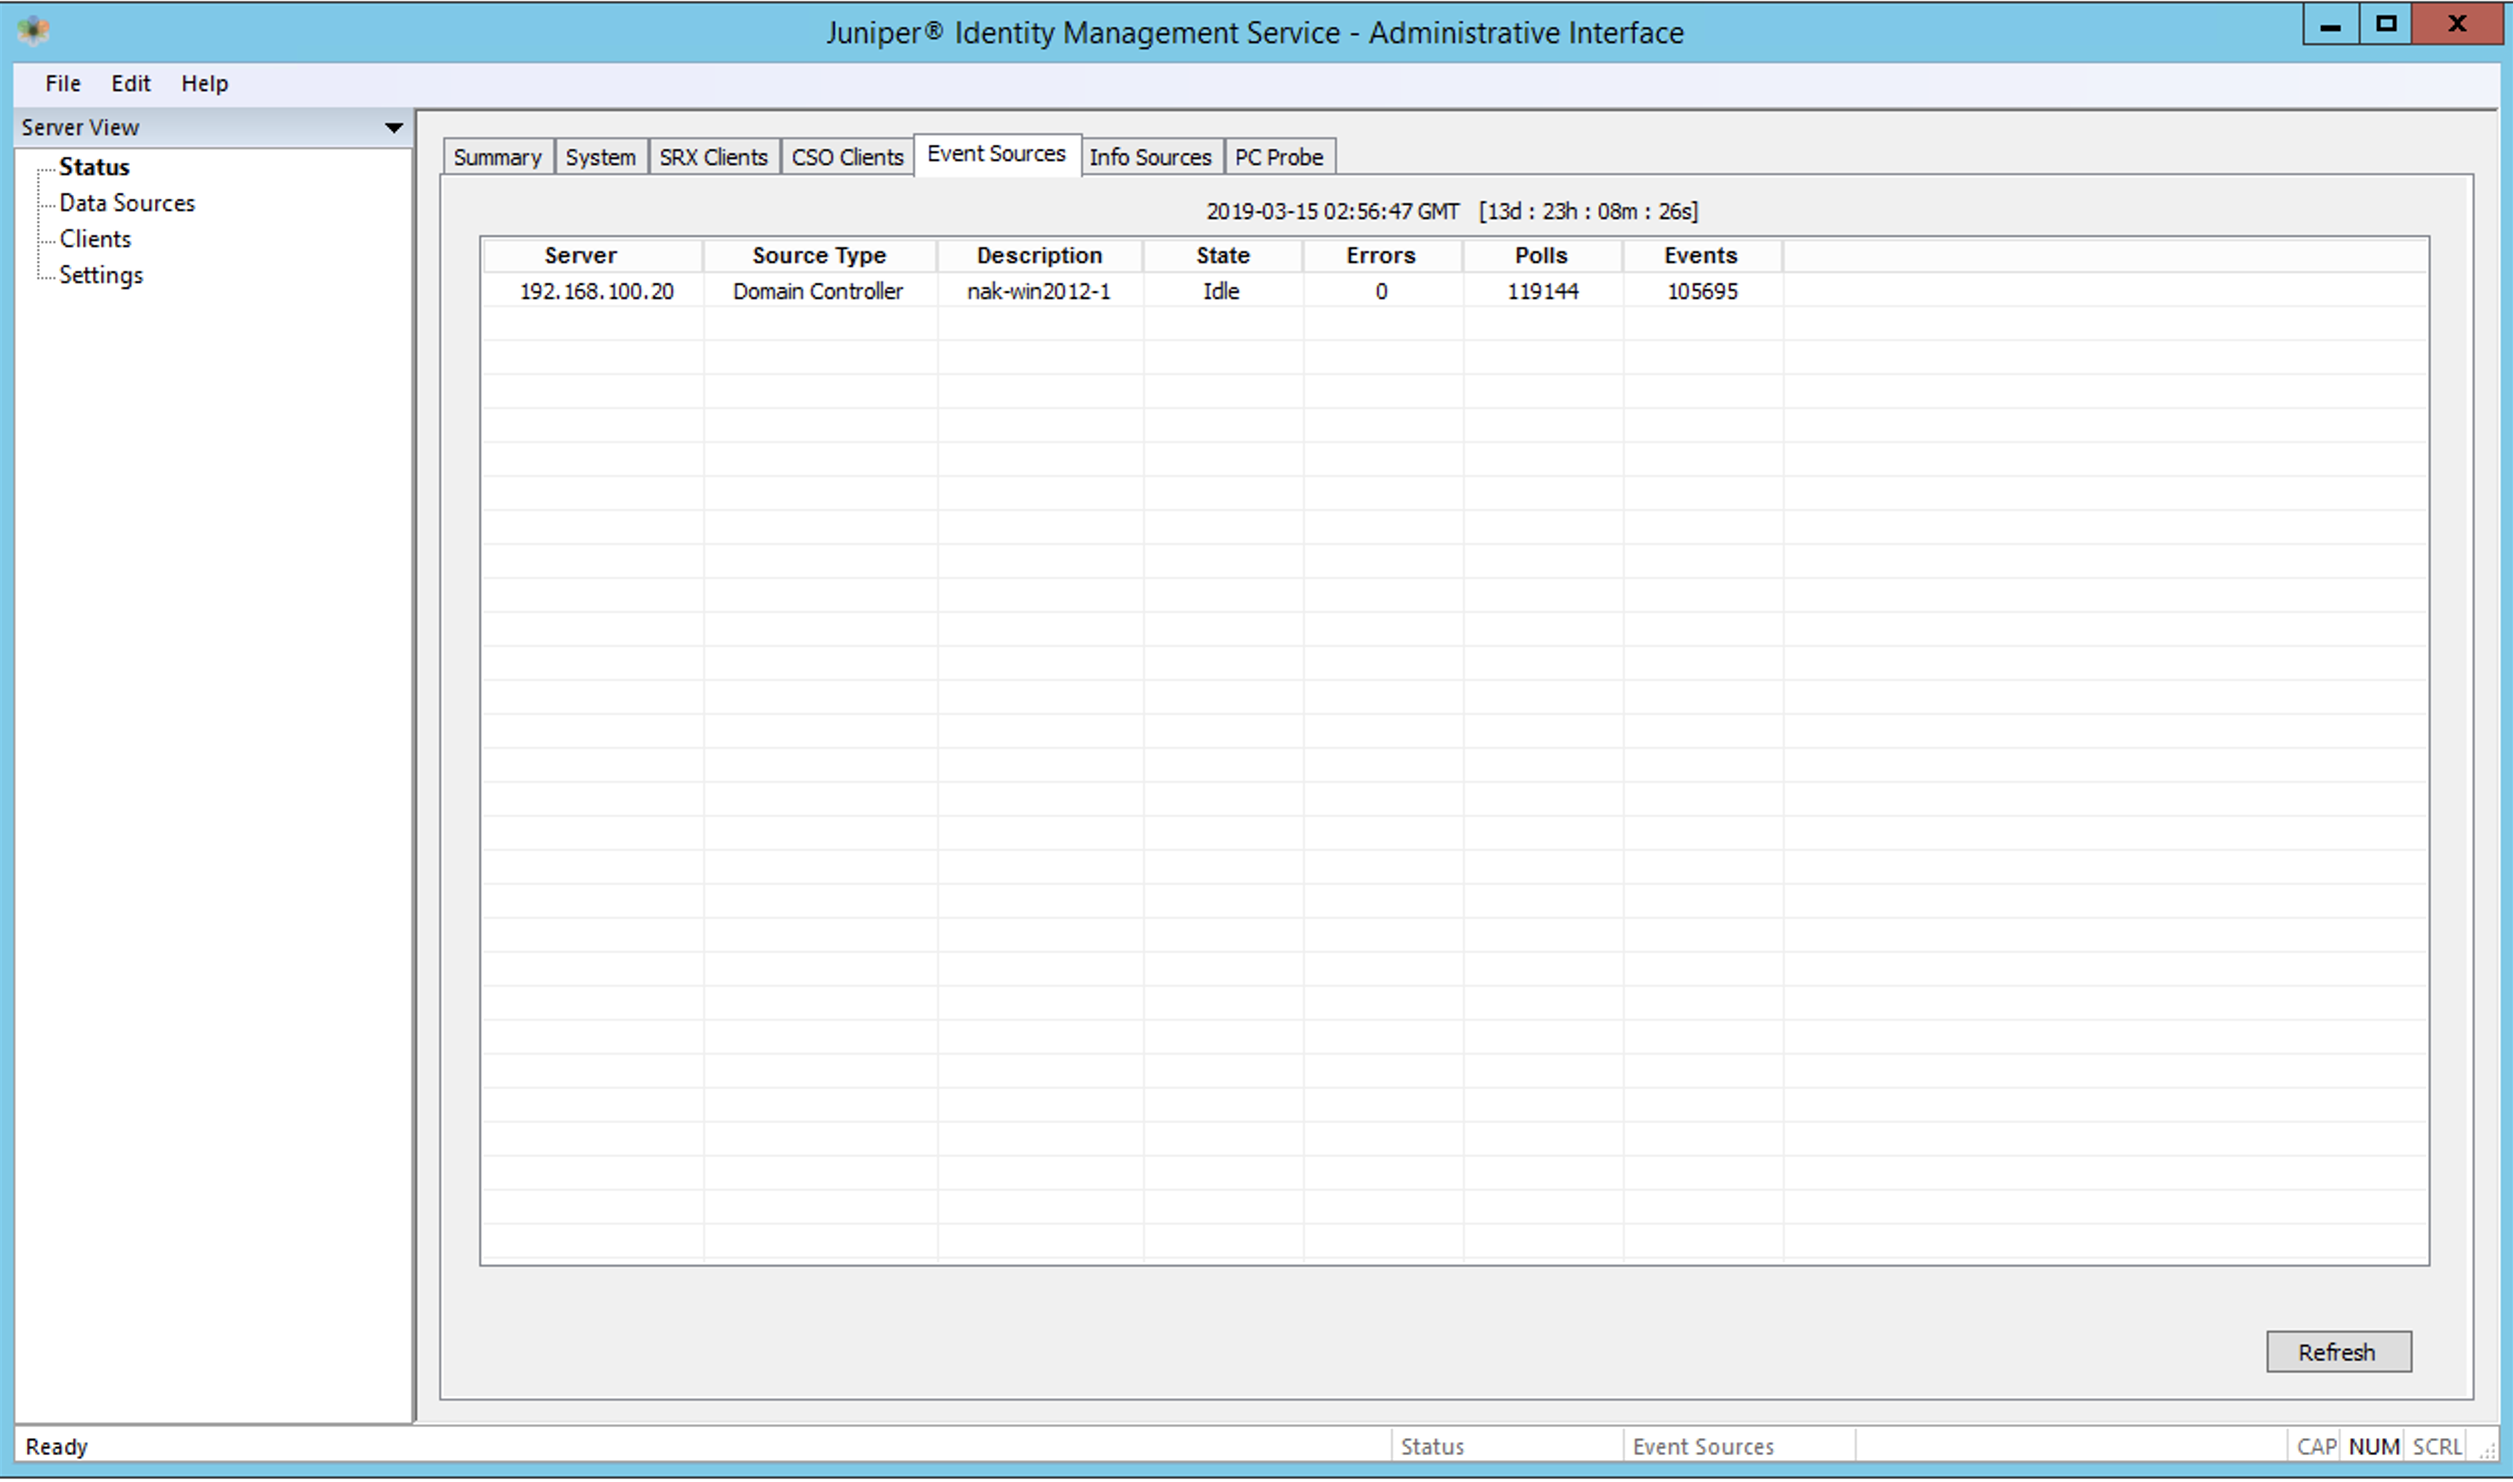
Task: Sort by the State column header
Action: click(x=1223, y=256)
